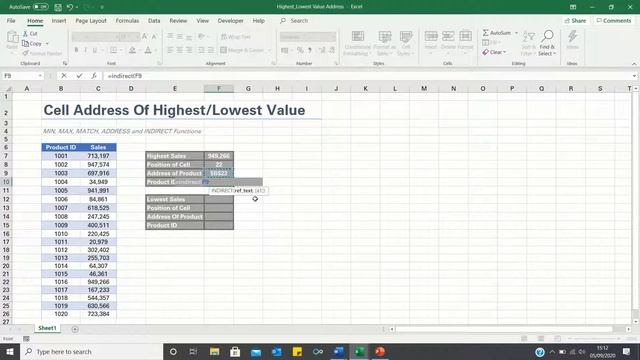
Task: Click the Sheet1 tab
Action: pos(47,328)
